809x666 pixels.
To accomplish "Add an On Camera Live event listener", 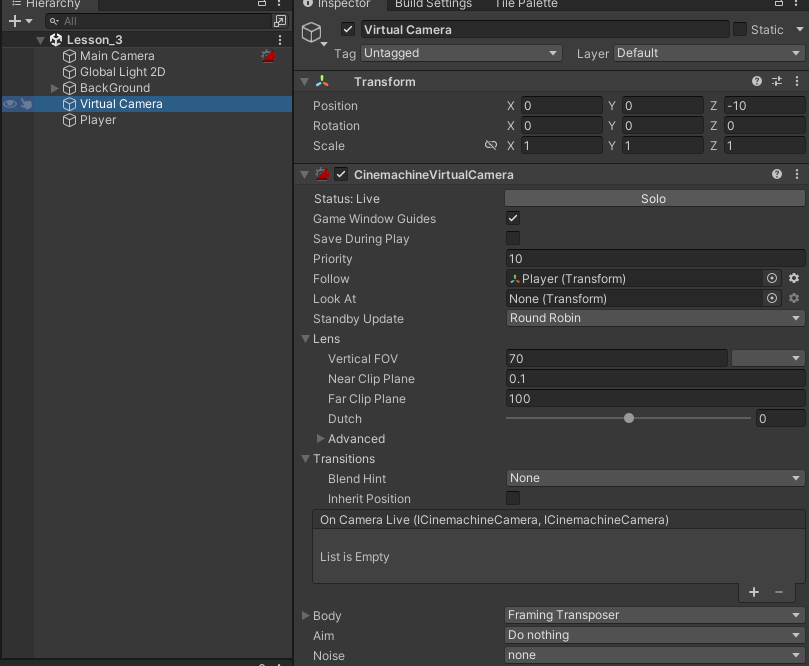I will [753, 592].
